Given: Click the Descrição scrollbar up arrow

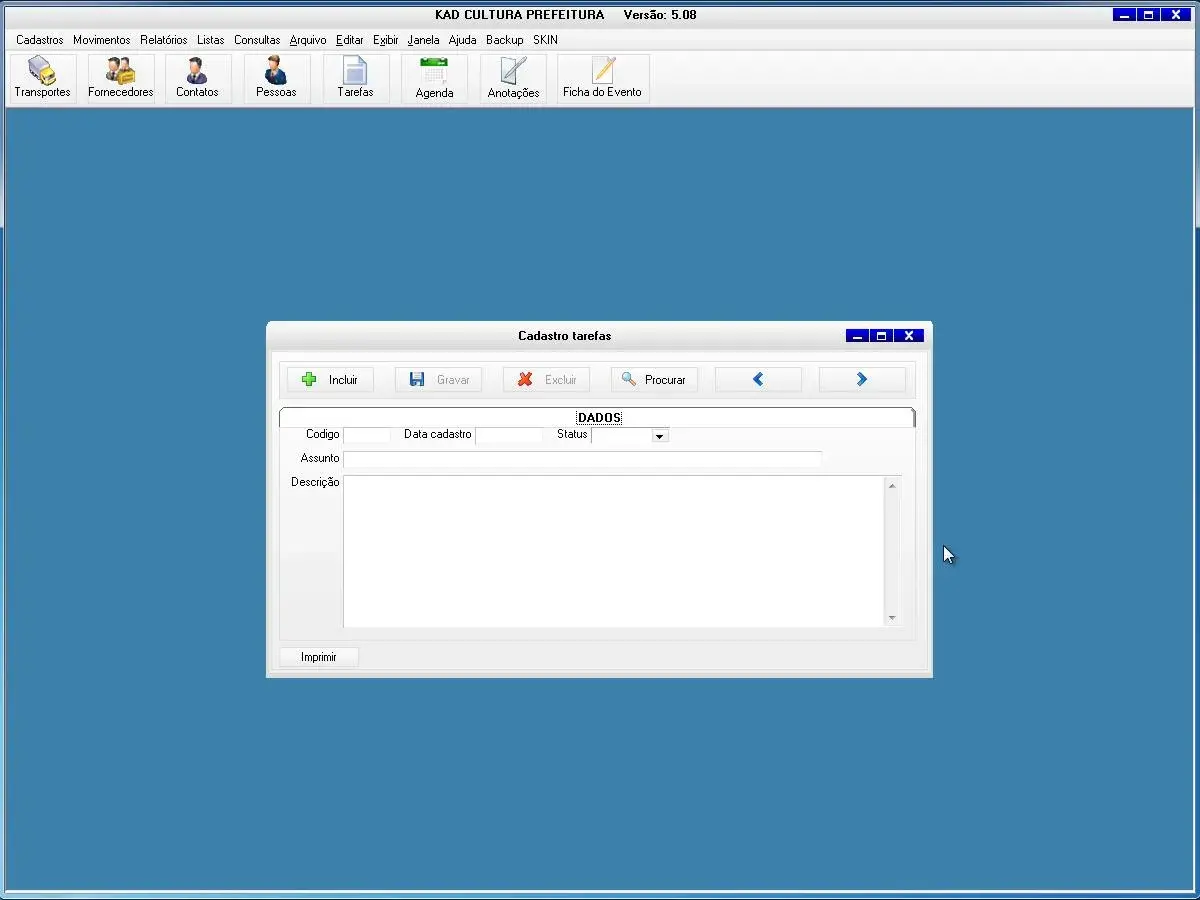Looking at the screenshot, I should click(x=892, y=485).
